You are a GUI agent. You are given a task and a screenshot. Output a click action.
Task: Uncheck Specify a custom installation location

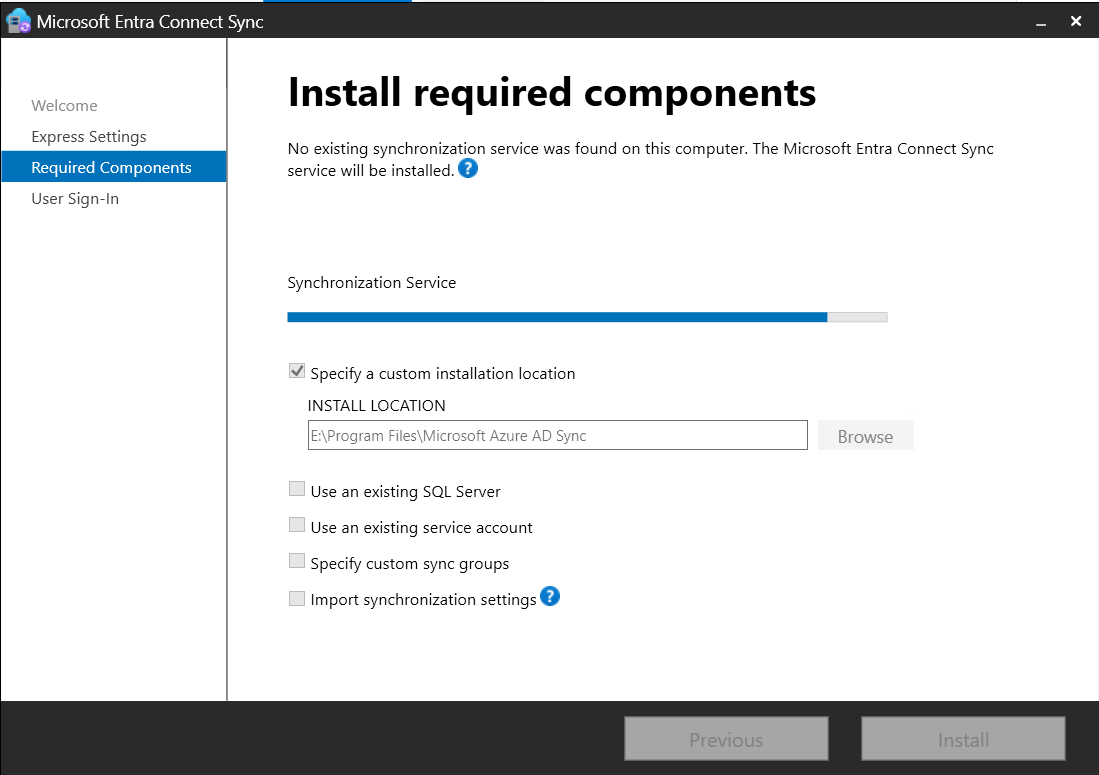(296, 370)
